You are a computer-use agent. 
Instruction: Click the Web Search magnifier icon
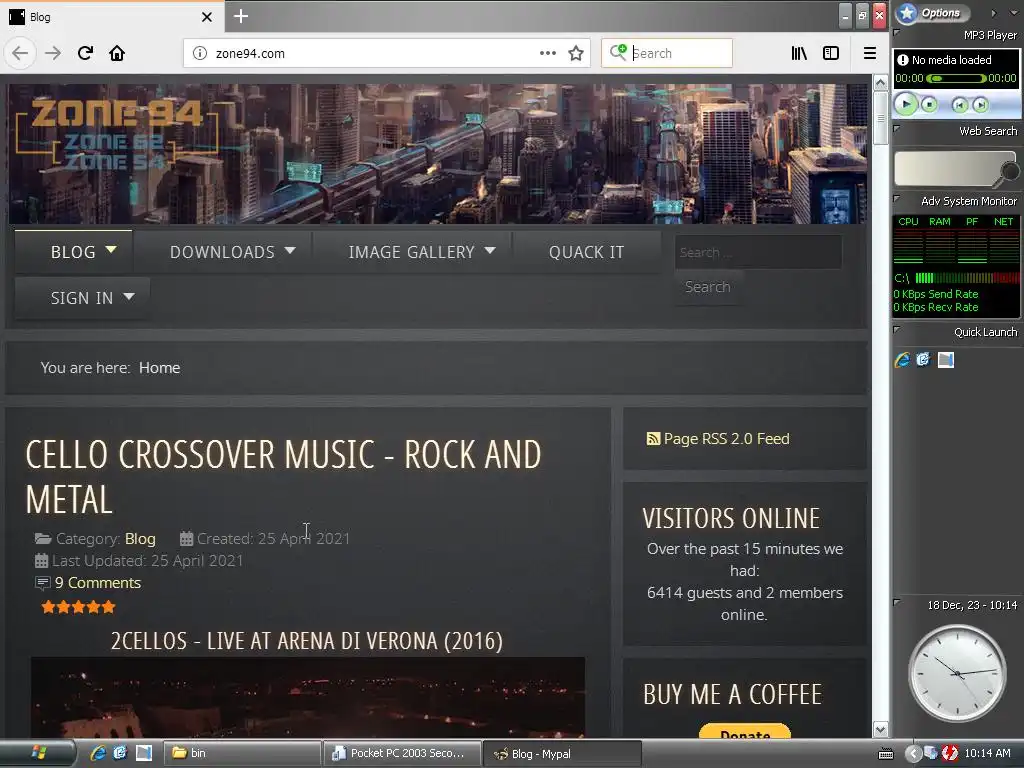[1010, 172]
